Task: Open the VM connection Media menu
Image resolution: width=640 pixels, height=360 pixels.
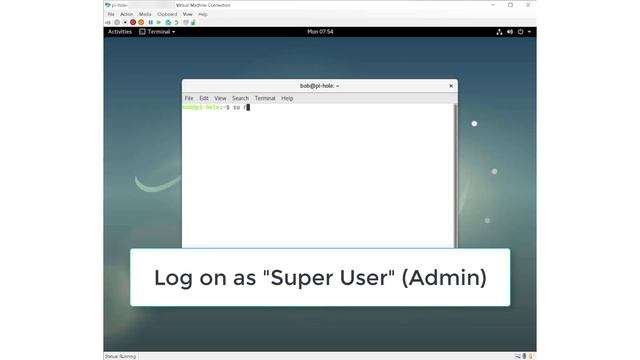Action: [145, 14]
